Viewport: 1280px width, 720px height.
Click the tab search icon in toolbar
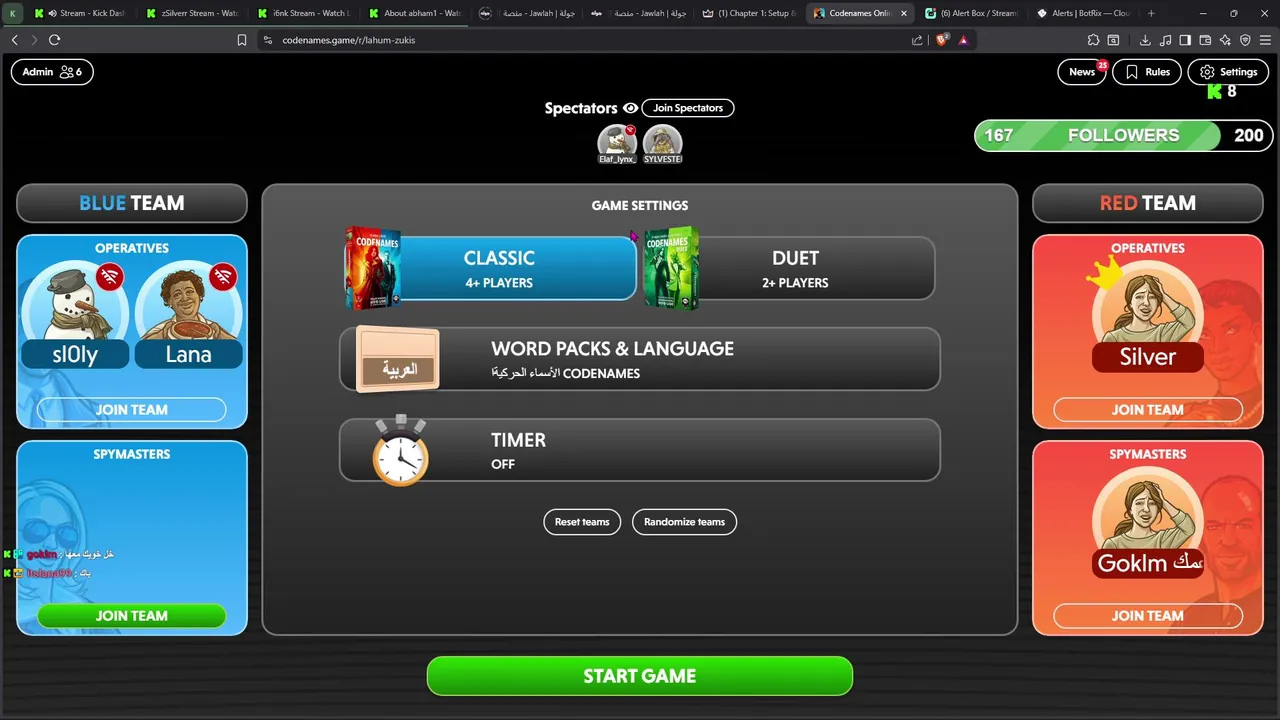(1113, 40)
